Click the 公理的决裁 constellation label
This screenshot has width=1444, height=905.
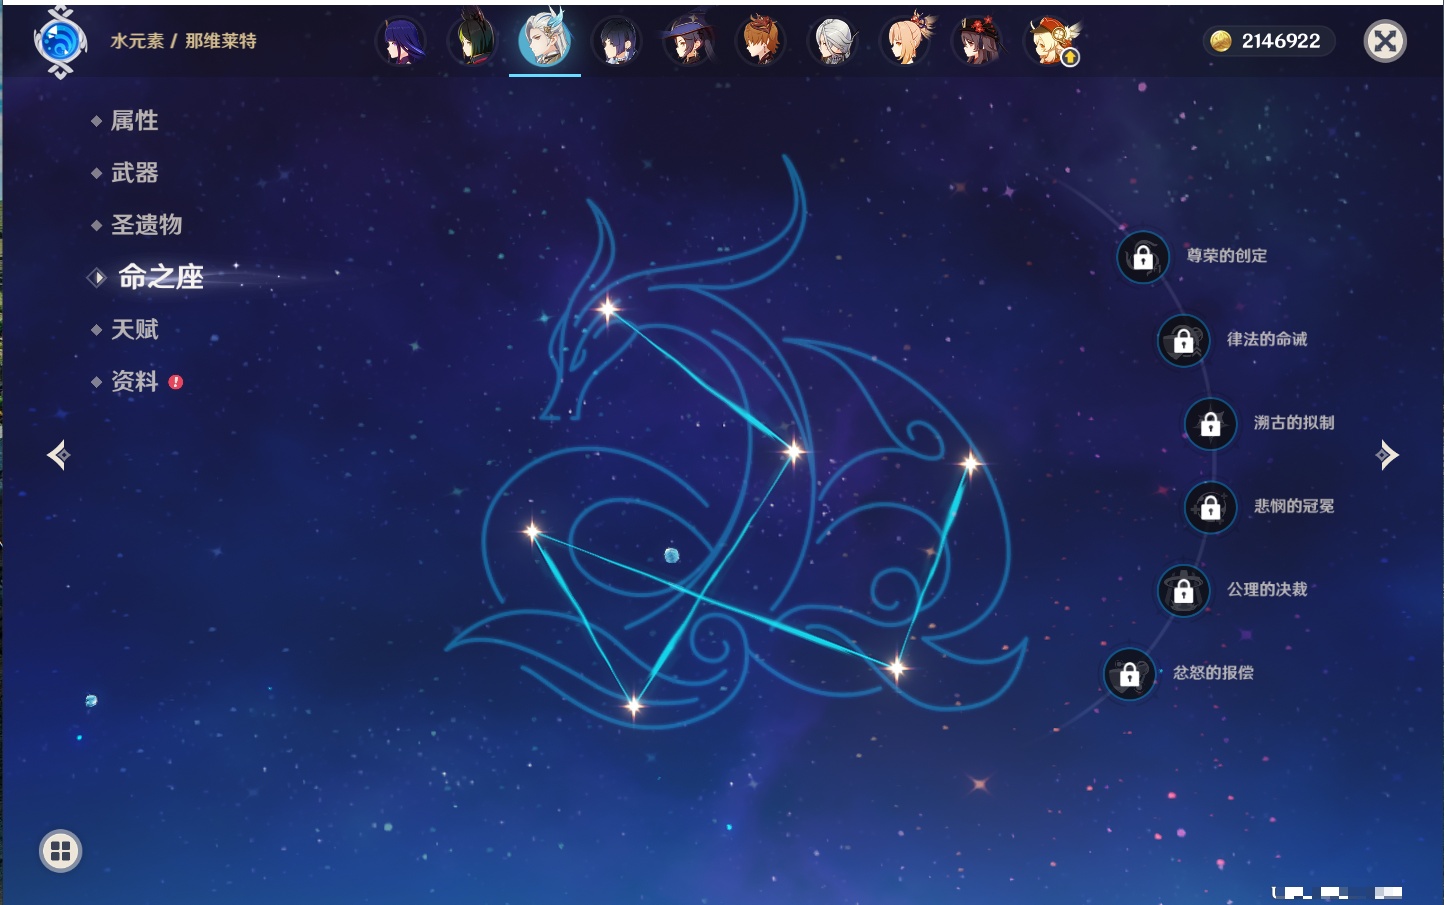pos(1267,589)
